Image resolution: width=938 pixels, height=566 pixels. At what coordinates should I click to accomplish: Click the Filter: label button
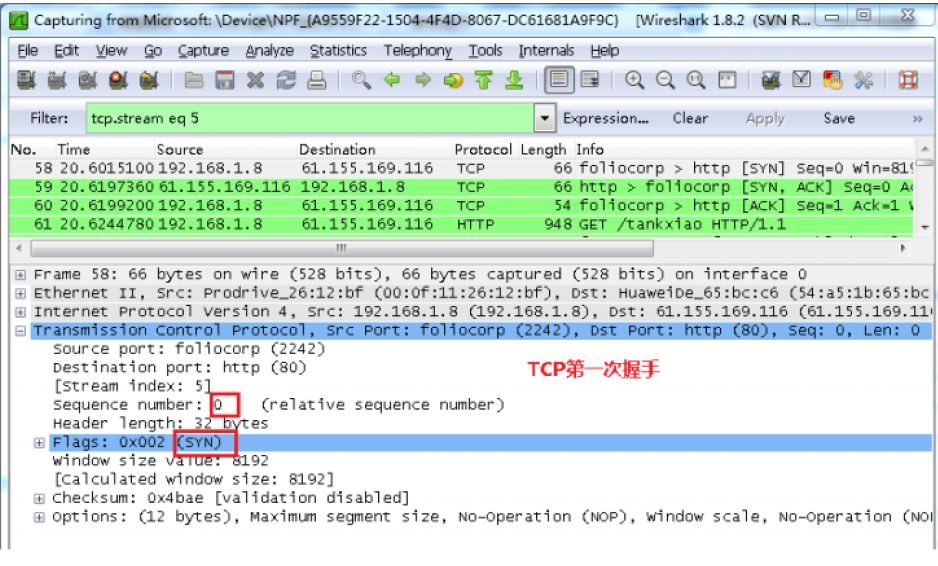tap(49, 118)
